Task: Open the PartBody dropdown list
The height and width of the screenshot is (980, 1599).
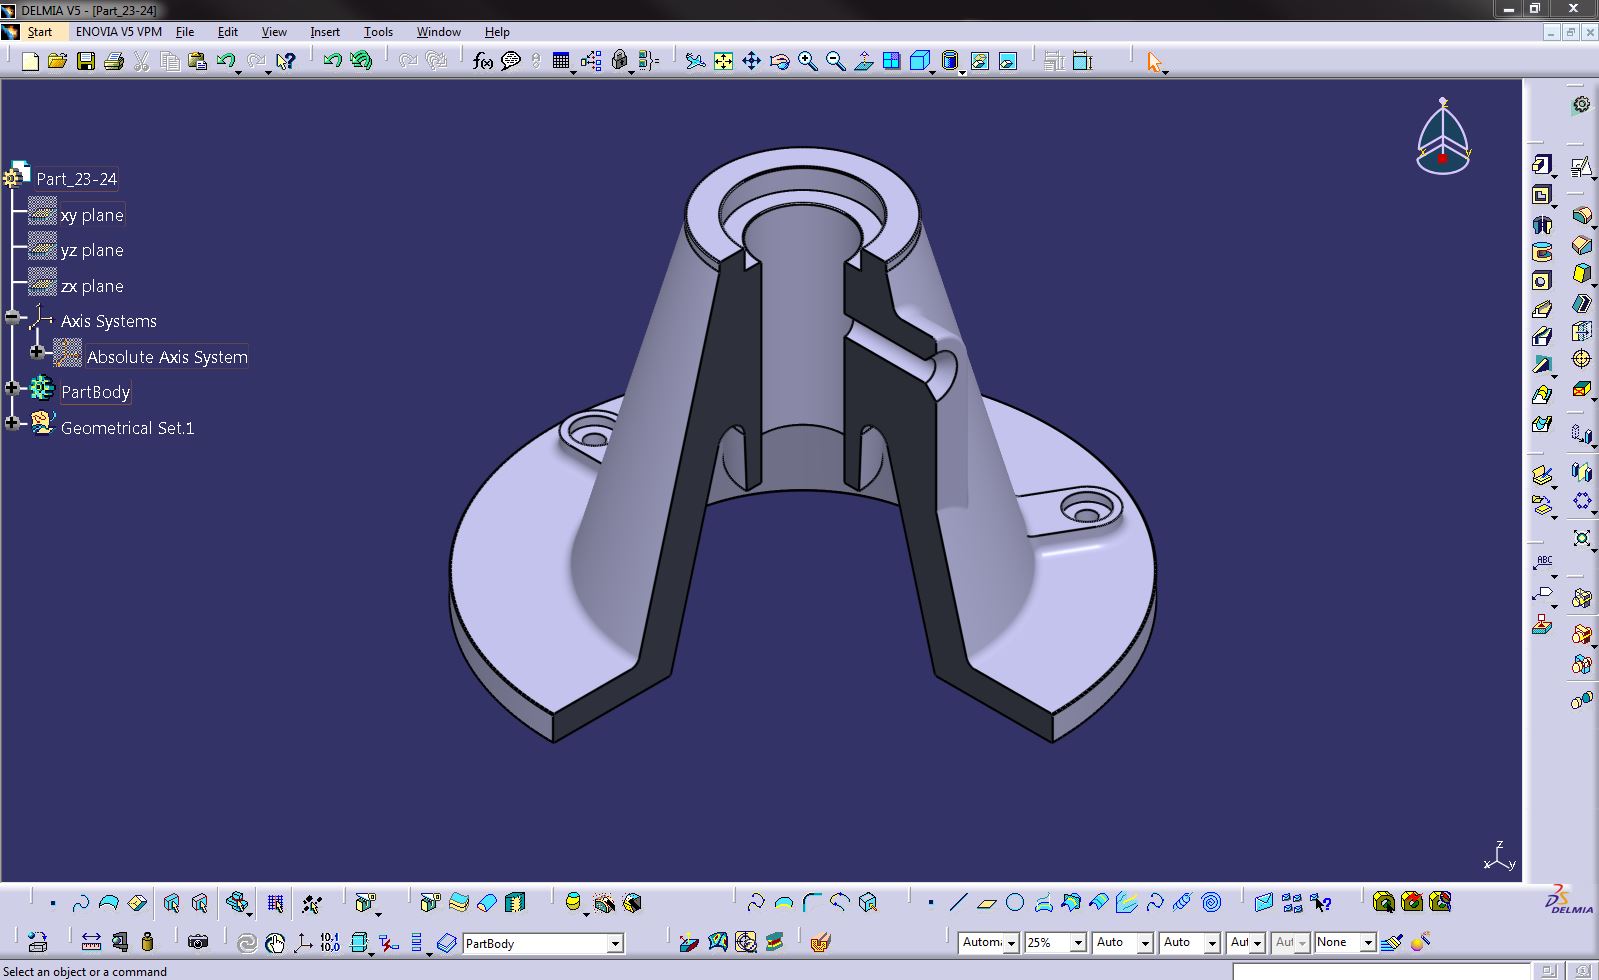Action: coord(615,943)
